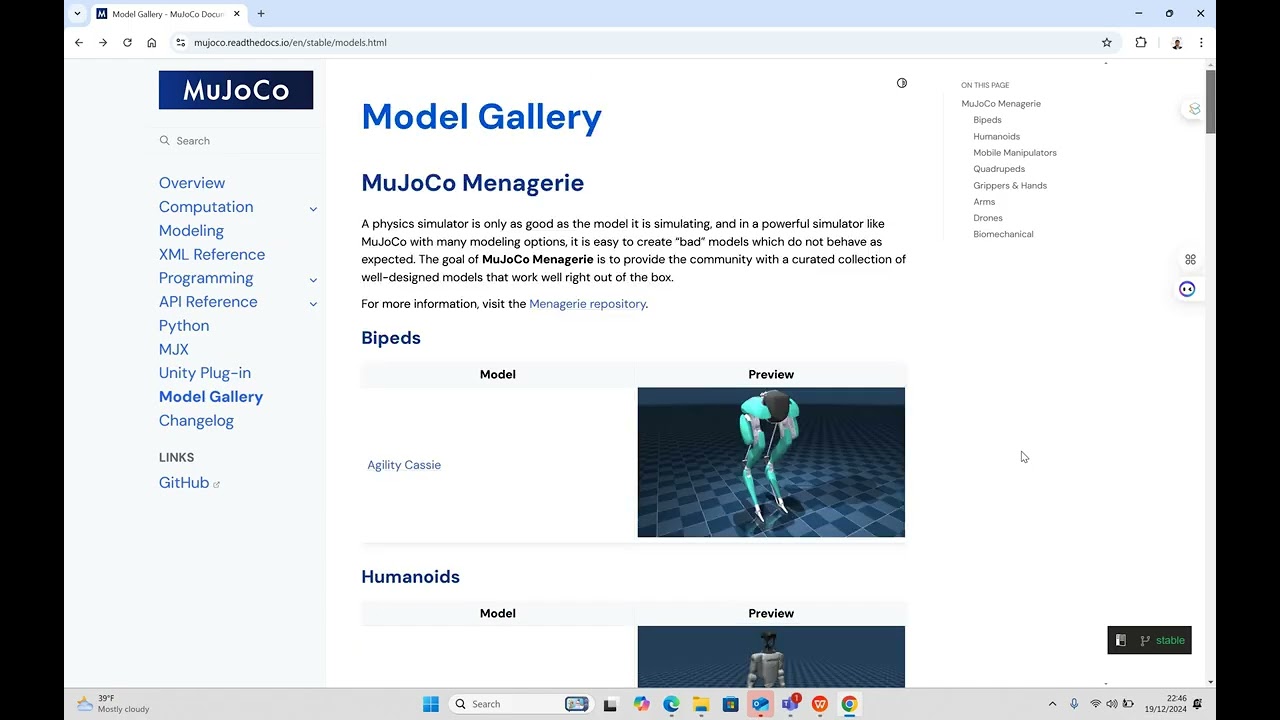
Task: Jump to Grippers & Hands section
Action: pos(1010,186)
